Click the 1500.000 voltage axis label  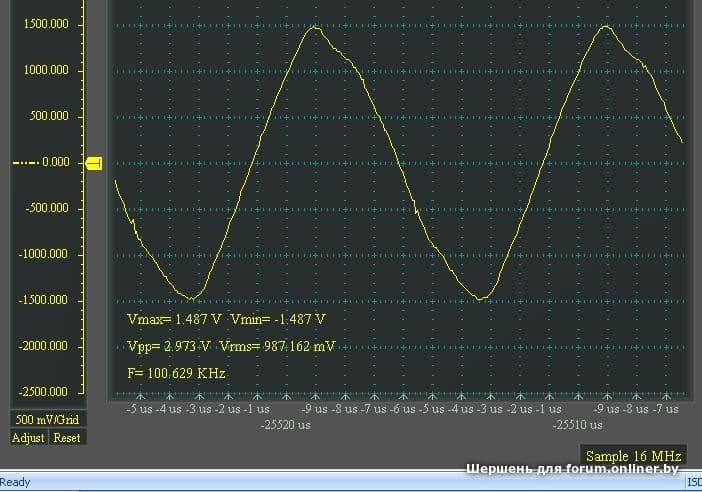coord(46,24)
